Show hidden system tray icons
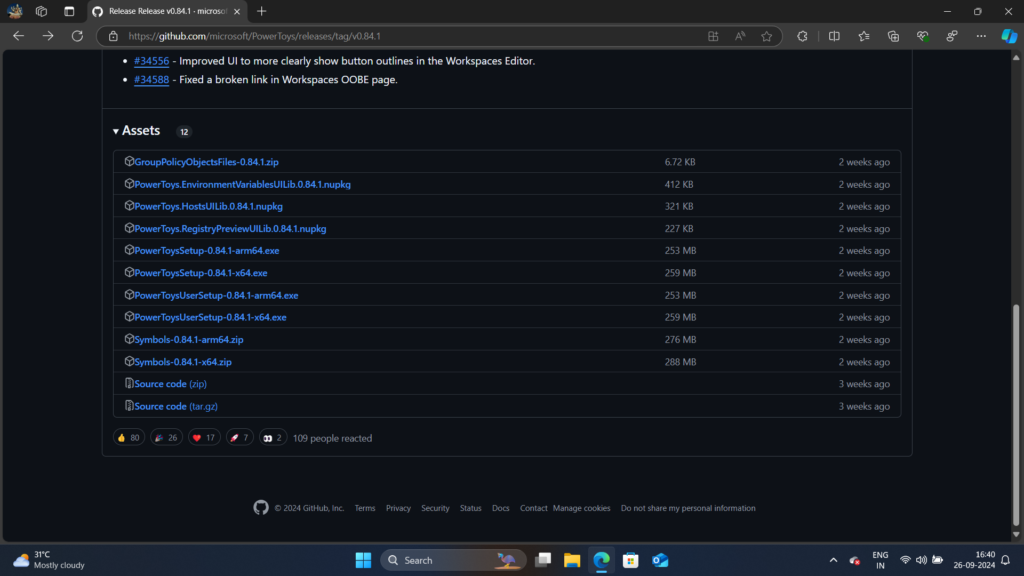Viewport: 1024px width, 576px height. 833,560
